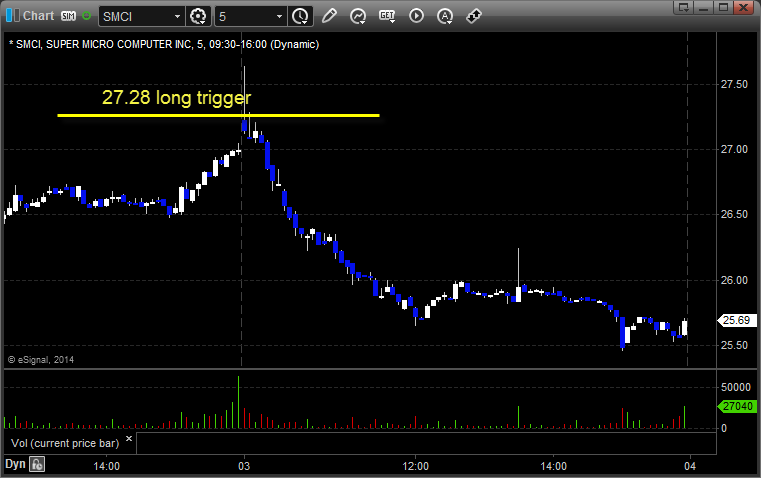Image resolution: width=761 pixels, height=478 pixels.
Task: Click the green connection status circle
Action: (86, 16)
